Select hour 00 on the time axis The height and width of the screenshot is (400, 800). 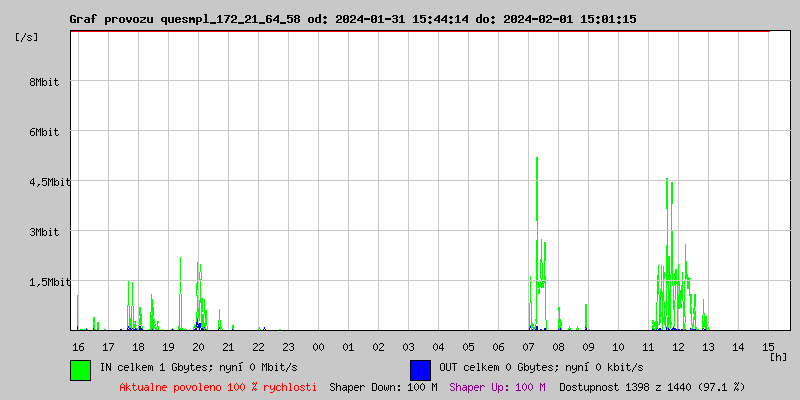(x=318, y=346)
